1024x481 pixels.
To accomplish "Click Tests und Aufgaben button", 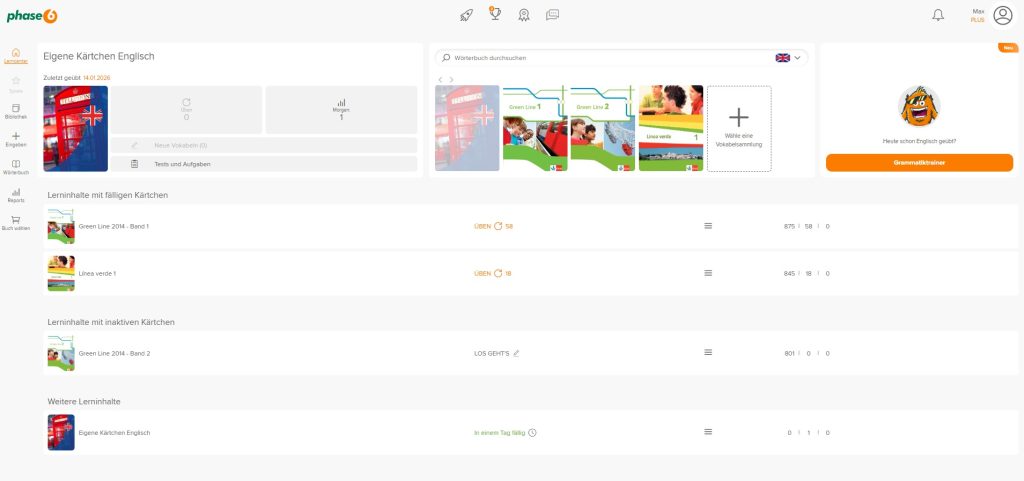I will 264,164.
